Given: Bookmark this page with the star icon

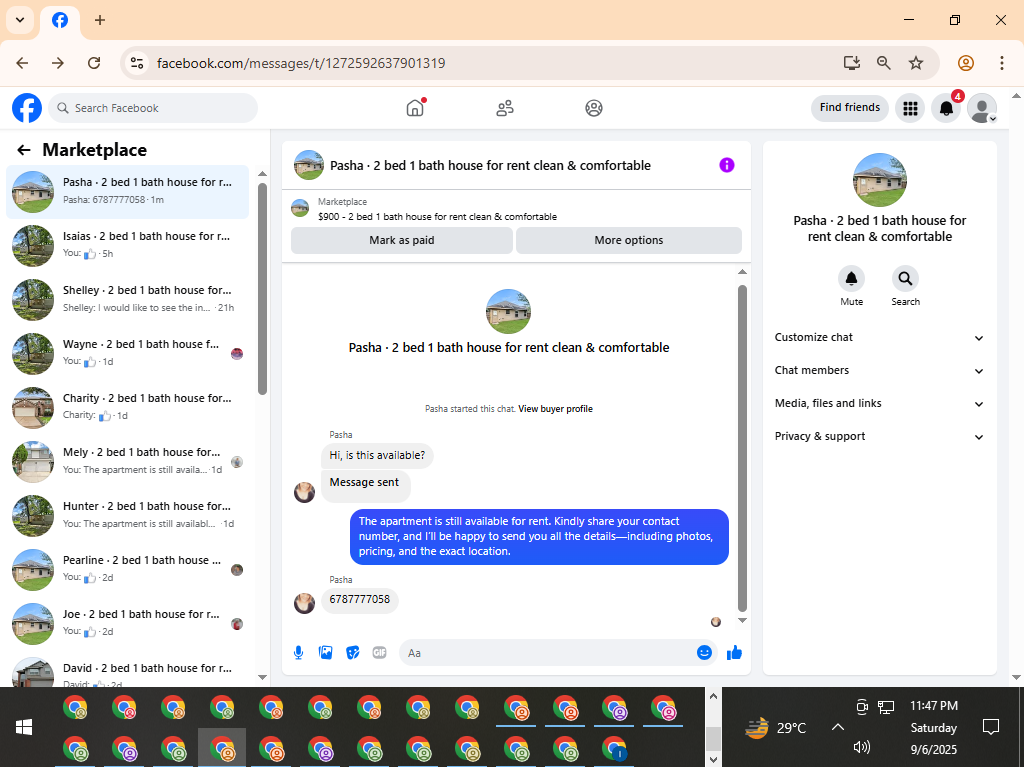Looking at the screenshot, I should [x=916, y=63].
